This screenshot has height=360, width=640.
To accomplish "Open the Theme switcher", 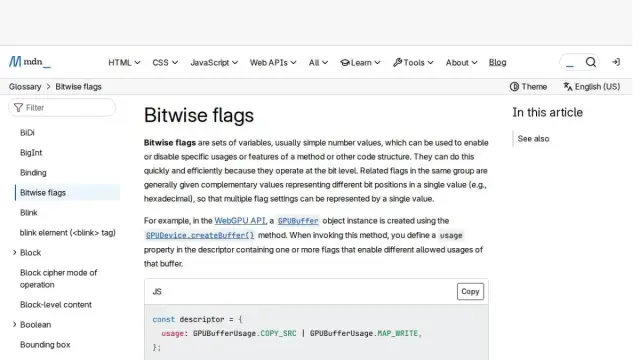I will point(528,87).
